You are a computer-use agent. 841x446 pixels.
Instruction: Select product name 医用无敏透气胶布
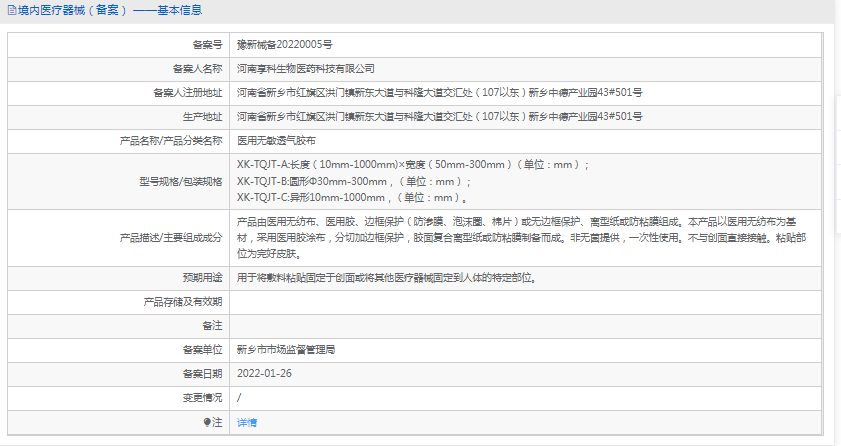tap(276, 140)
